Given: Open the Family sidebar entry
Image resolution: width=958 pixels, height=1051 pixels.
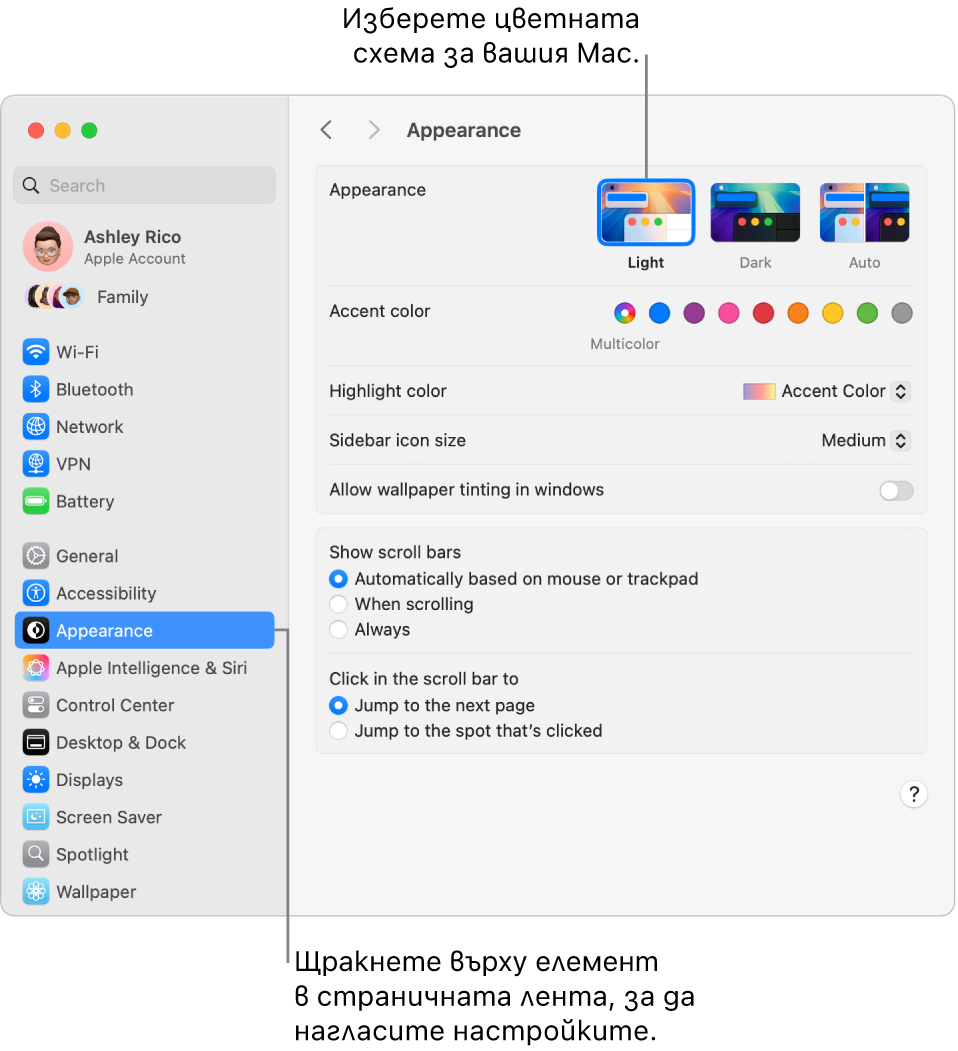Looking at the screenshot, I should (144, 296).
